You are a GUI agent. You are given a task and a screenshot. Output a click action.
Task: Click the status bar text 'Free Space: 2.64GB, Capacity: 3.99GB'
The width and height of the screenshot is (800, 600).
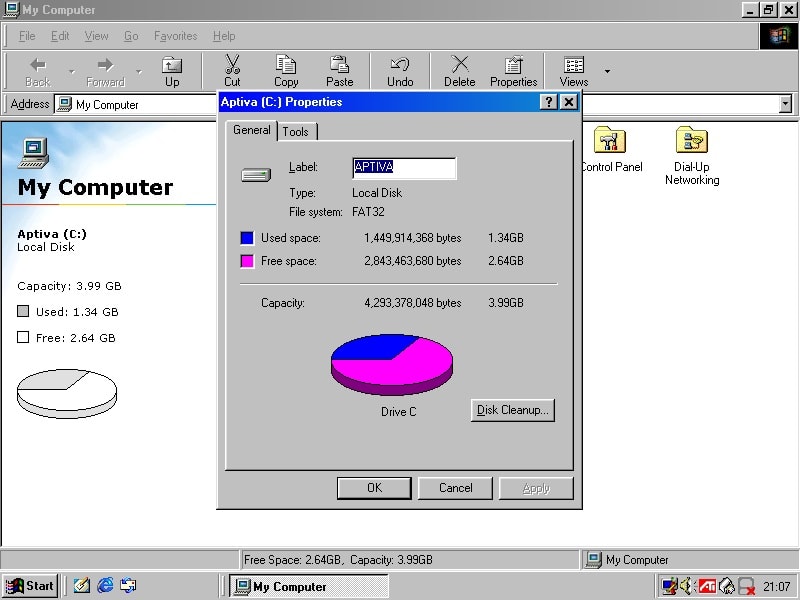tap(338, 560)
